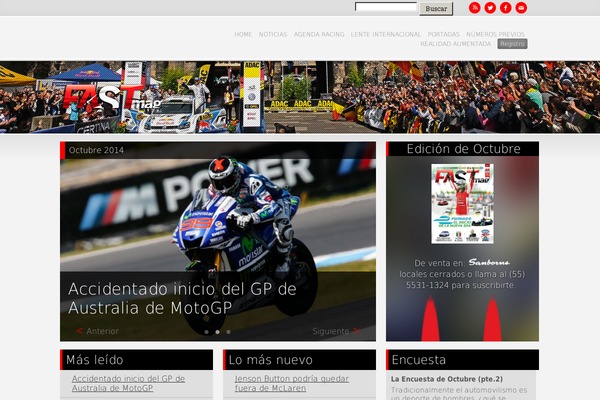The image size is (600, 400).
Task: Click the Registro button
Action: click(512, 44)
